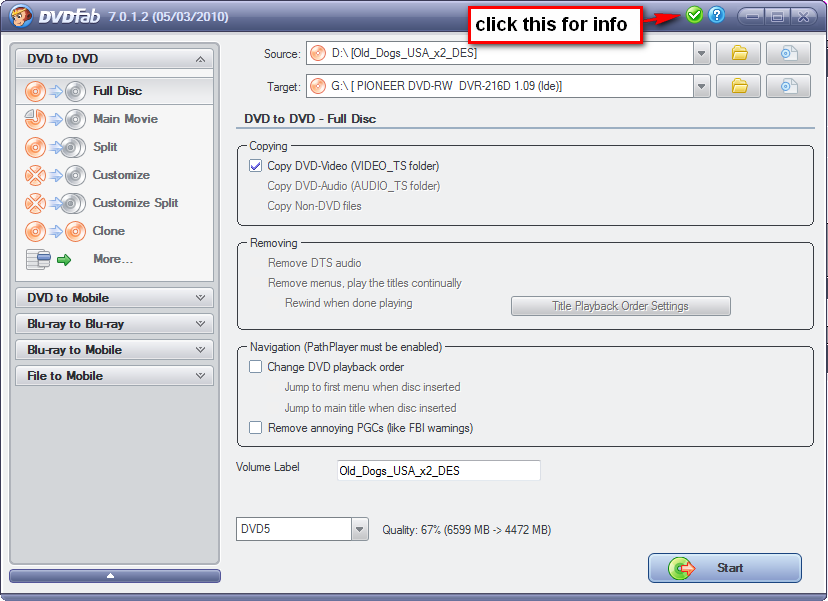This screenshot has width=828, height=601.
Task: Start the DVD copy process
Action: [724, 568]
